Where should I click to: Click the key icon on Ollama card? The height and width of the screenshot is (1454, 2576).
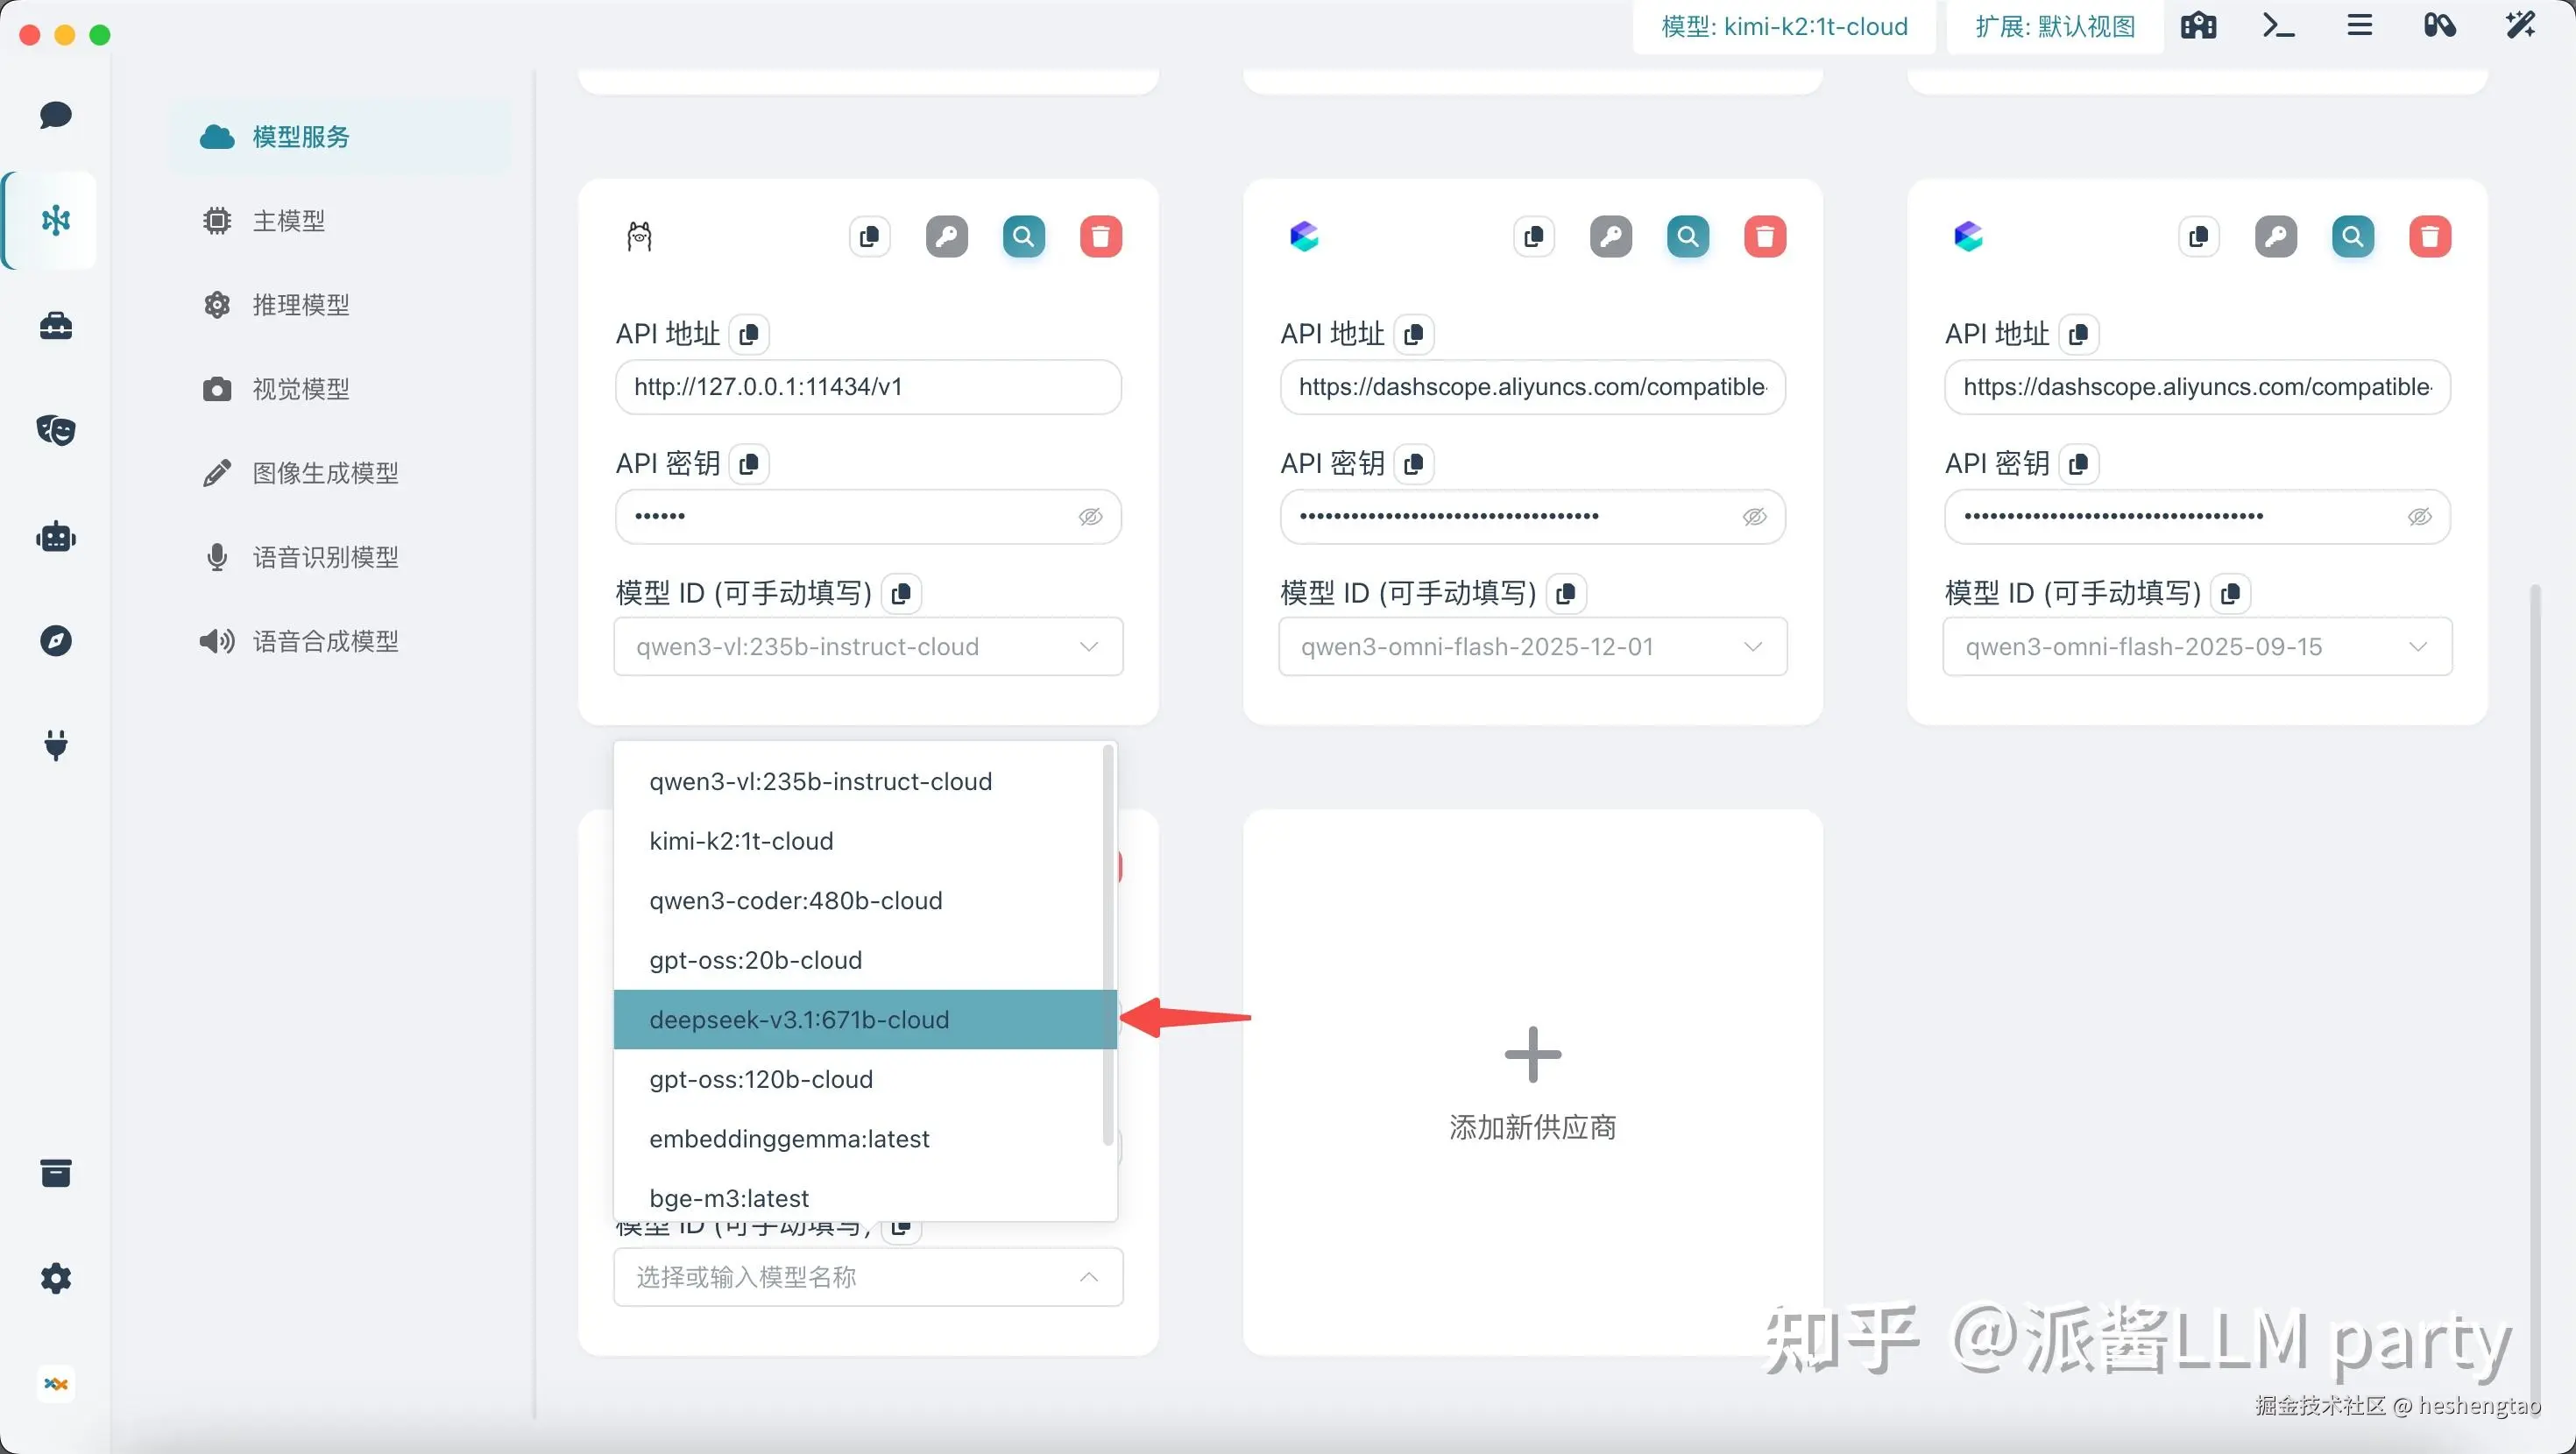[x=946, y=237]
